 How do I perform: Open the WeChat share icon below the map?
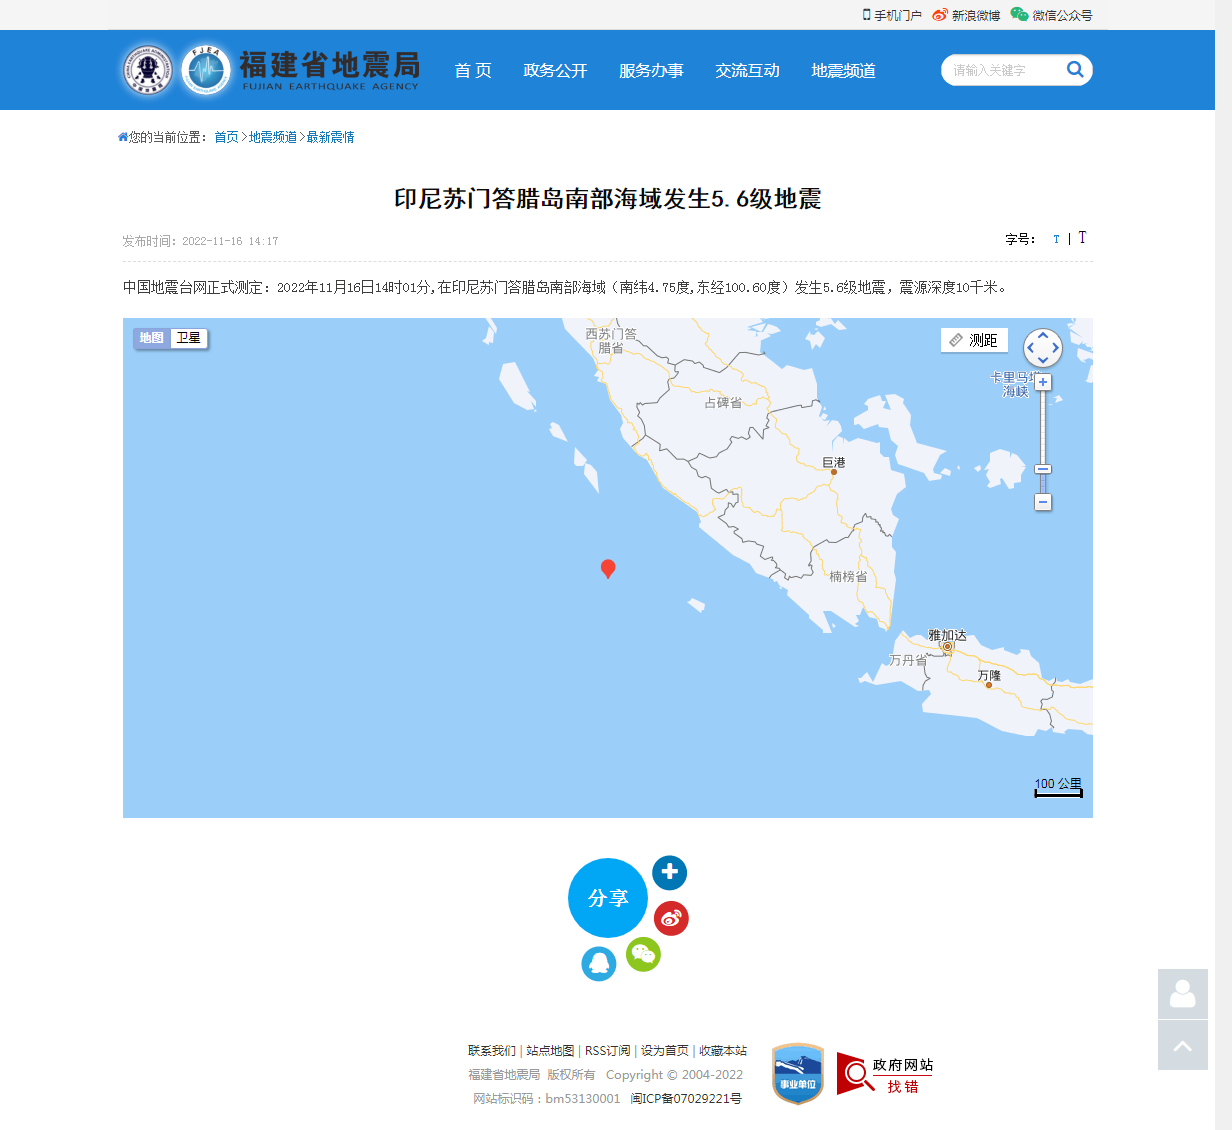tap(644, 955)
